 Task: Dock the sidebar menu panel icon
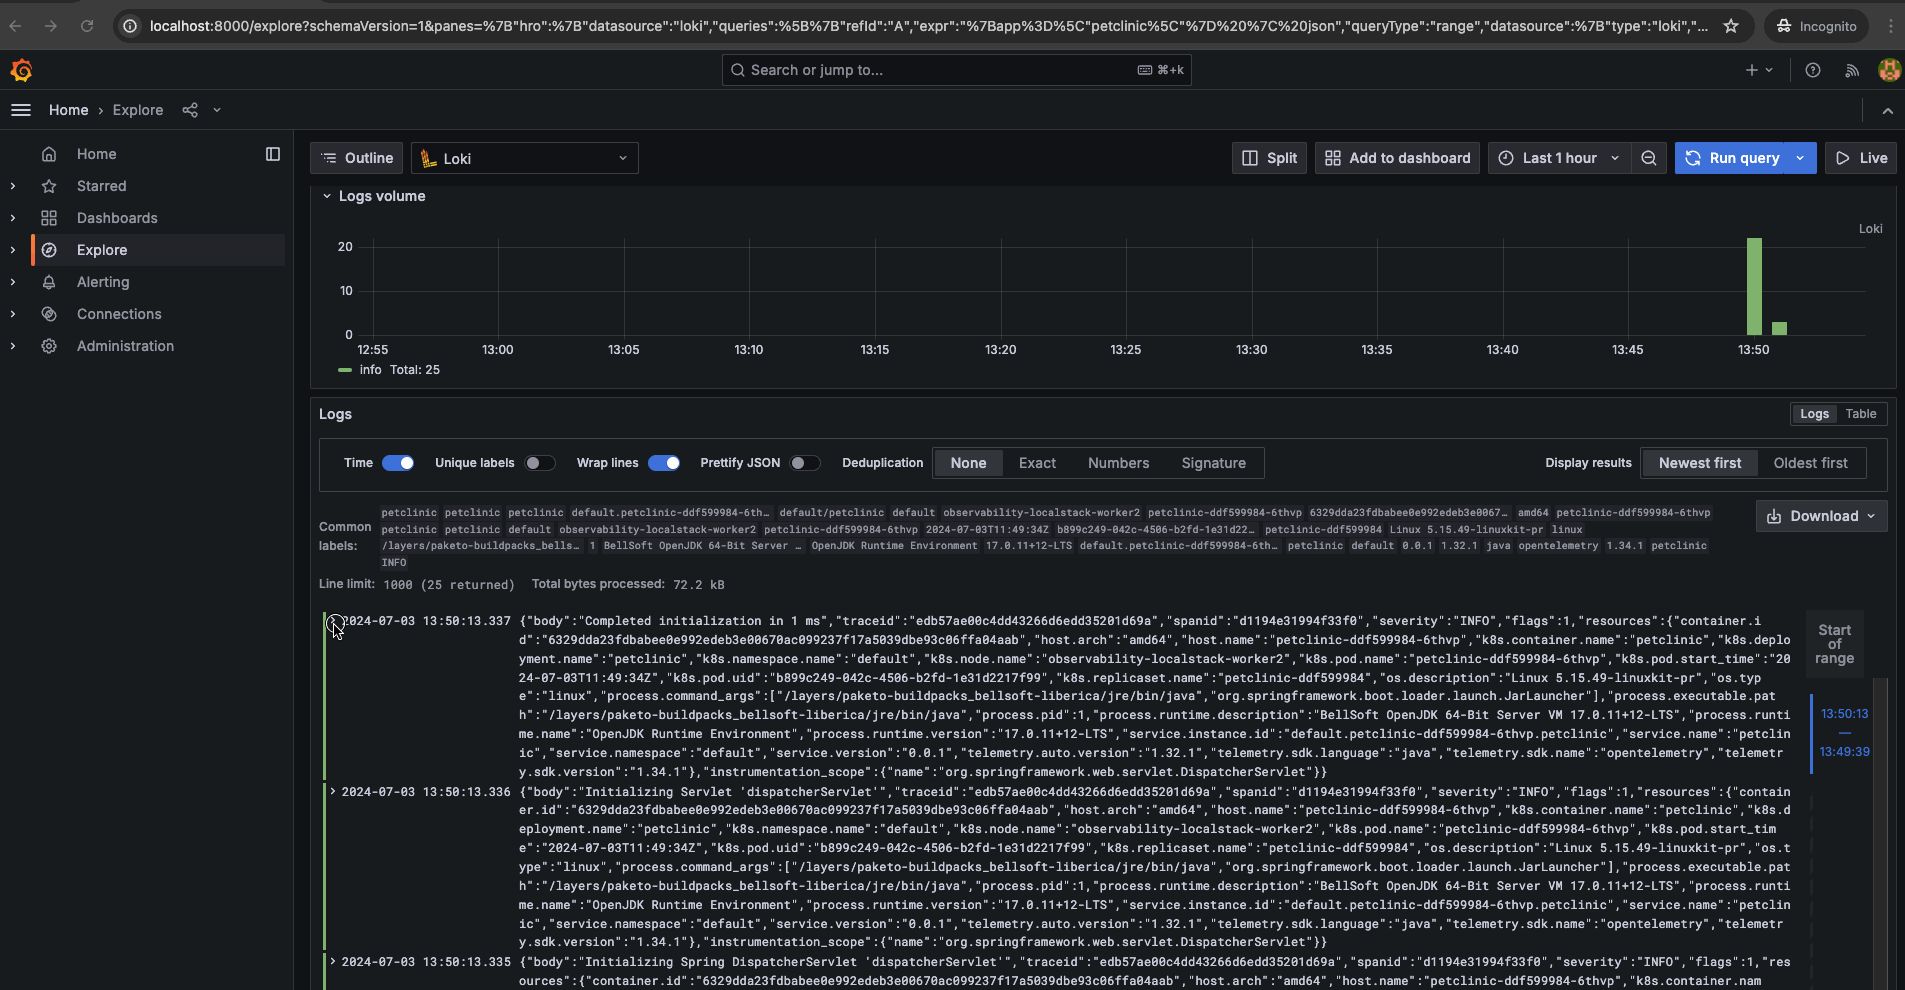(273, 154)
